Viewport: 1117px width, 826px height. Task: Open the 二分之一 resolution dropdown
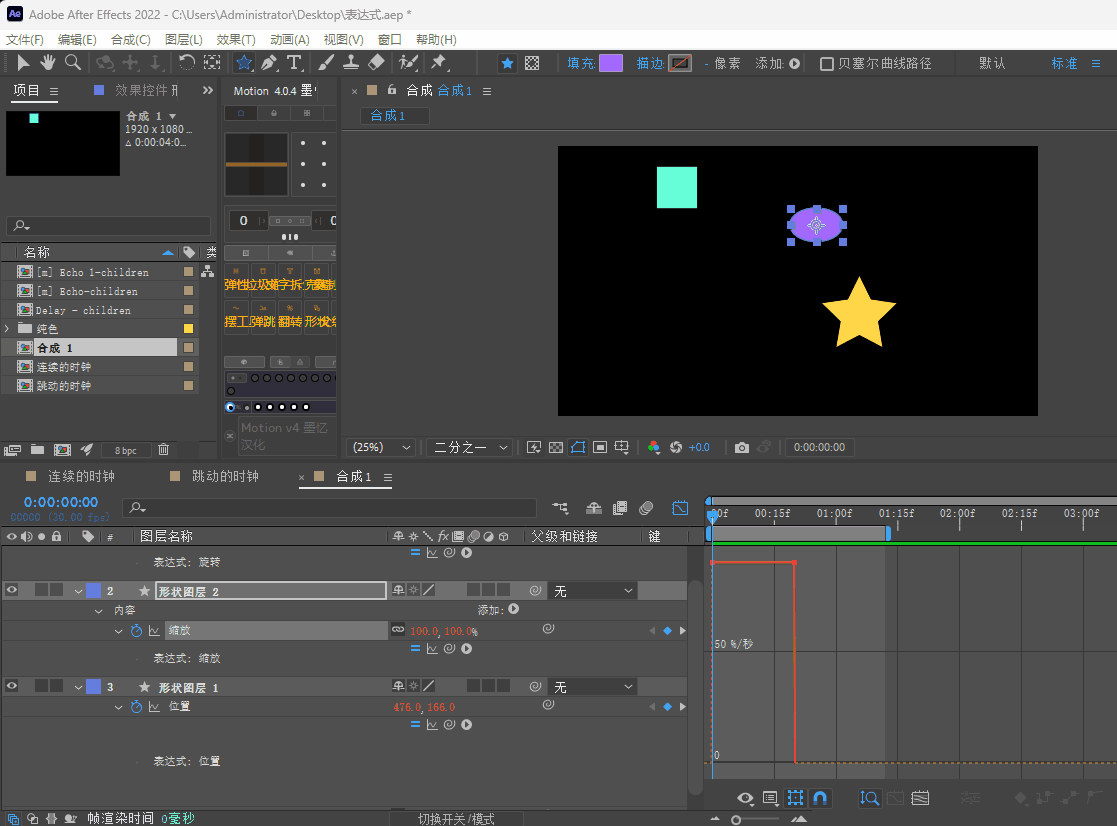tap(469, 448)
